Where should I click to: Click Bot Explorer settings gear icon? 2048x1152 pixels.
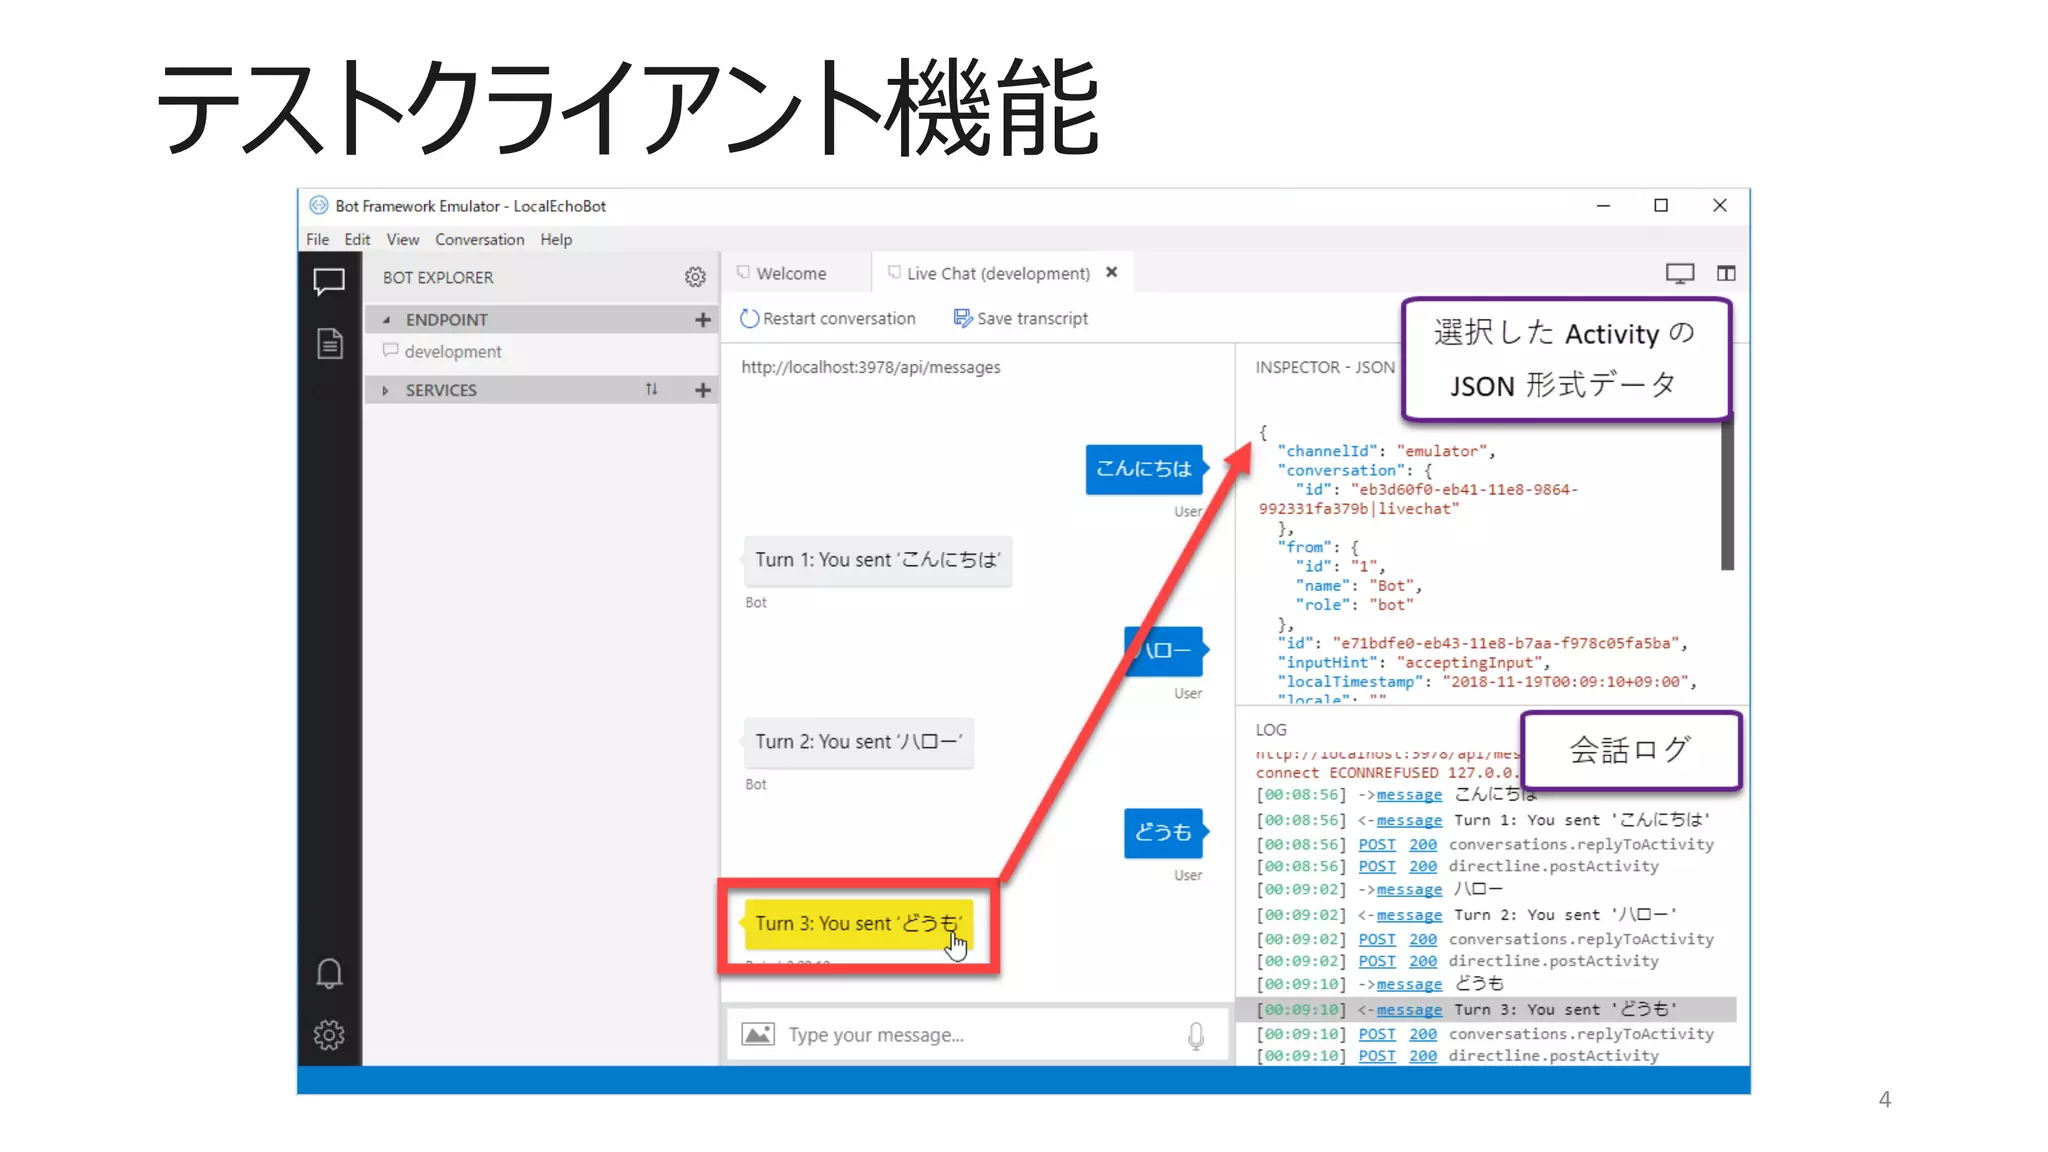695,277
